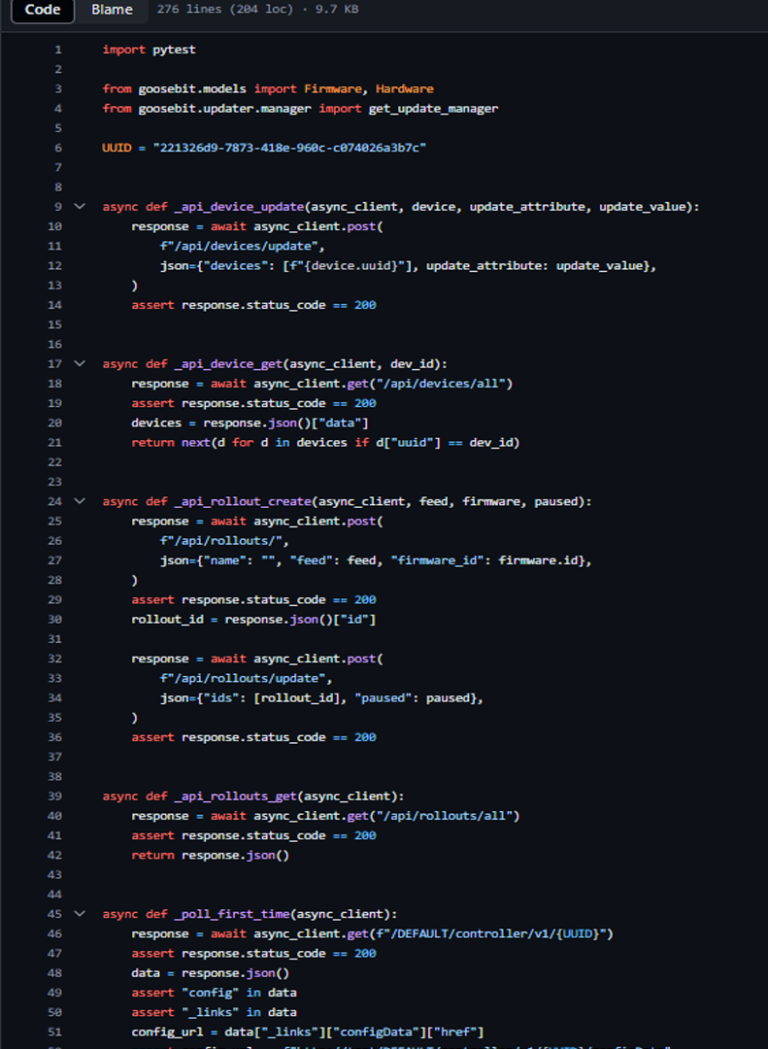
Task: Click line number 30 for rollout_id
Action: point(54,620)
